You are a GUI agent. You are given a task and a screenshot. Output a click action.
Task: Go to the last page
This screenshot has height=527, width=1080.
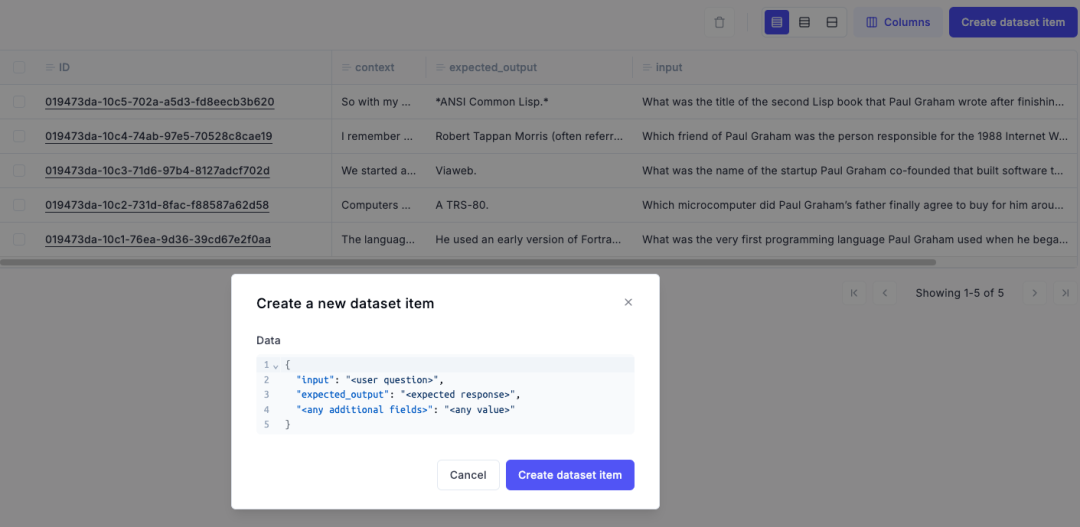(1065, 293)
